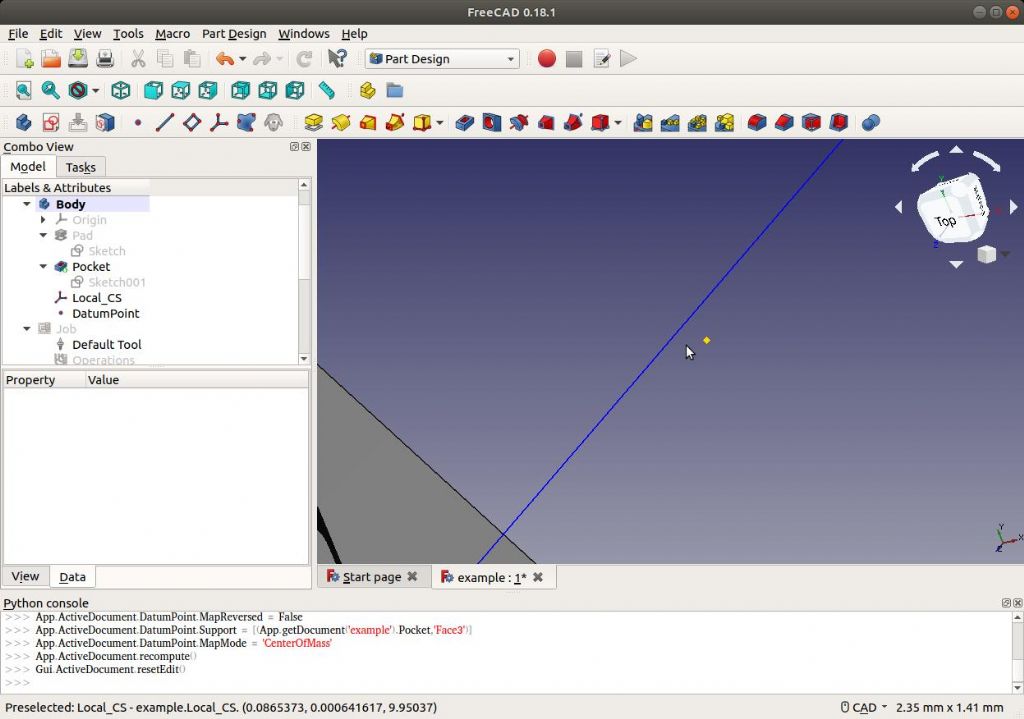Click the Mirrored feature icon

tap(643, 122)
